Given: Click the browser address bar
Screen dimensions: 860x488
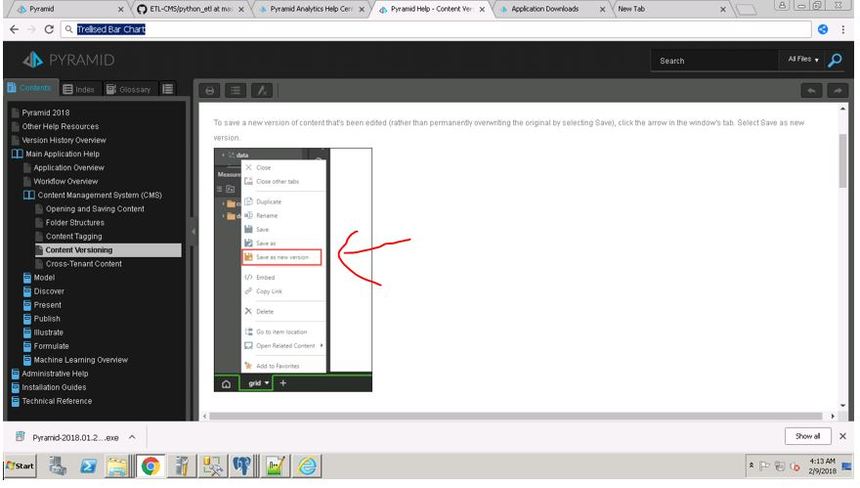Looking at the screenshot, I should pyautogui.click(x=436, y=30).
